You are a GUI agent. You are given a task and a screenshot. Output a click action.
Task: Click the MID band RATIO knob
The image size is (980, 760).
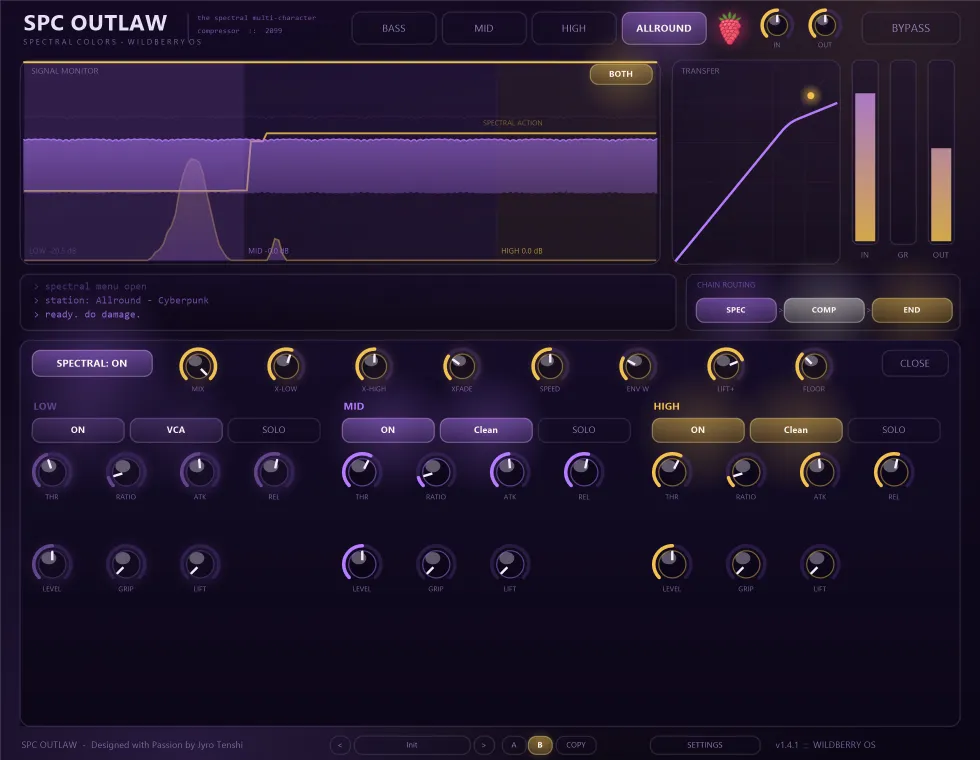coord(436,471)
